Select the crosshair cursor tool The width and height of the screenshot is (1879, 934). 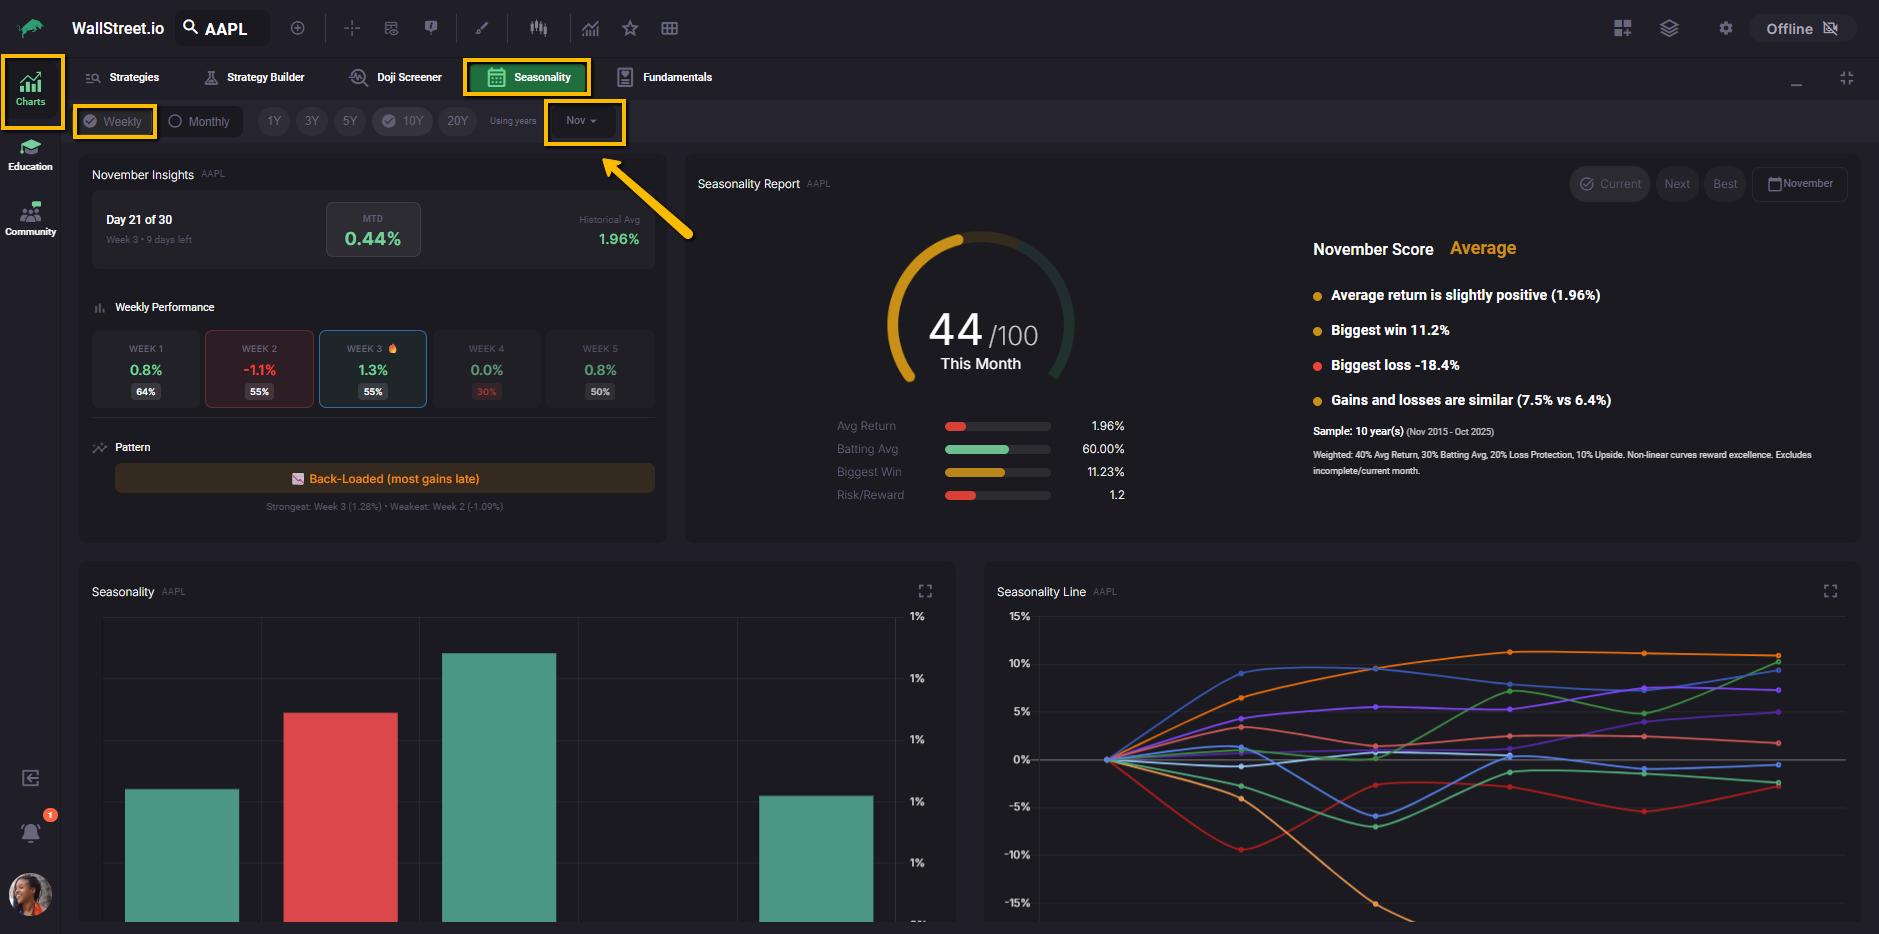coord(352,28)
